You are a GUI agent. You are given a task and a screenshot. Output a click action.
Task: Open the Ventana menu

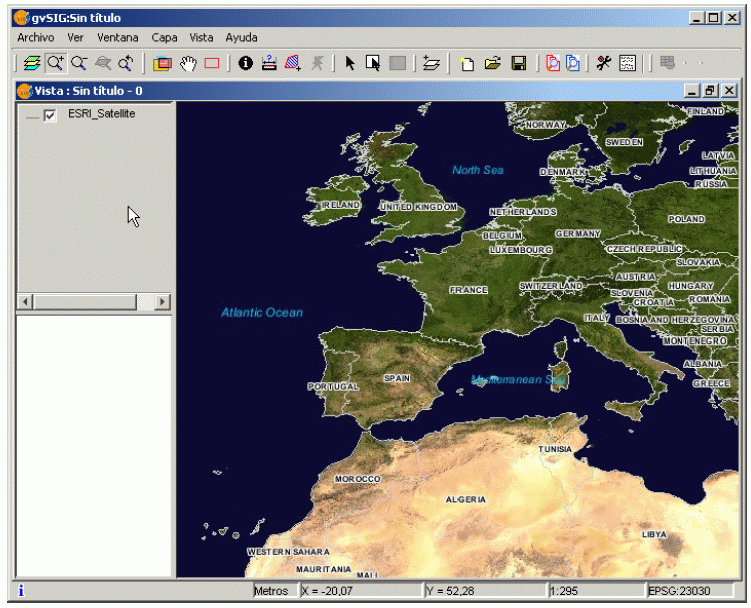click(118, 37)
